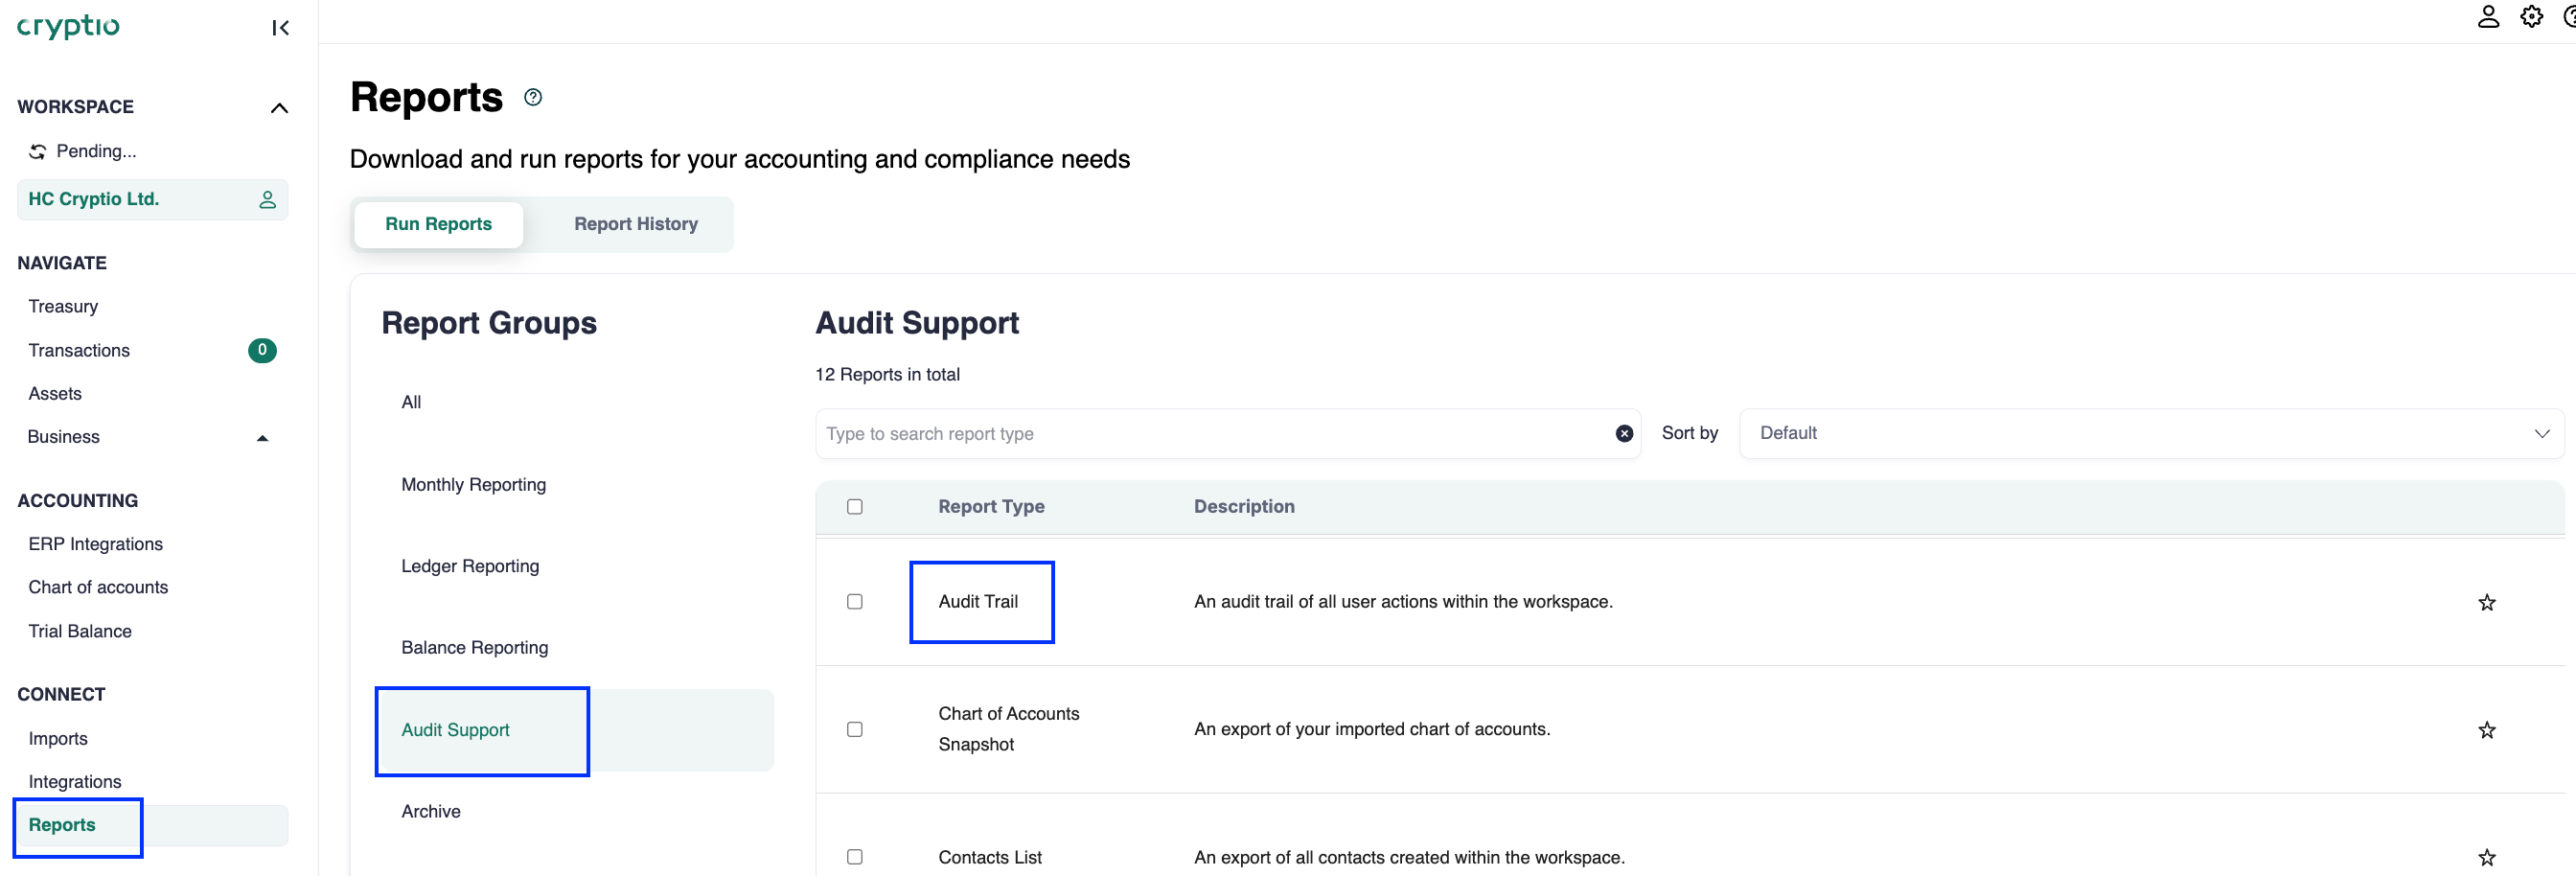Open settings via the gear icon
The width and height of the screenshot is (2576, 876).
point(2531,17)
